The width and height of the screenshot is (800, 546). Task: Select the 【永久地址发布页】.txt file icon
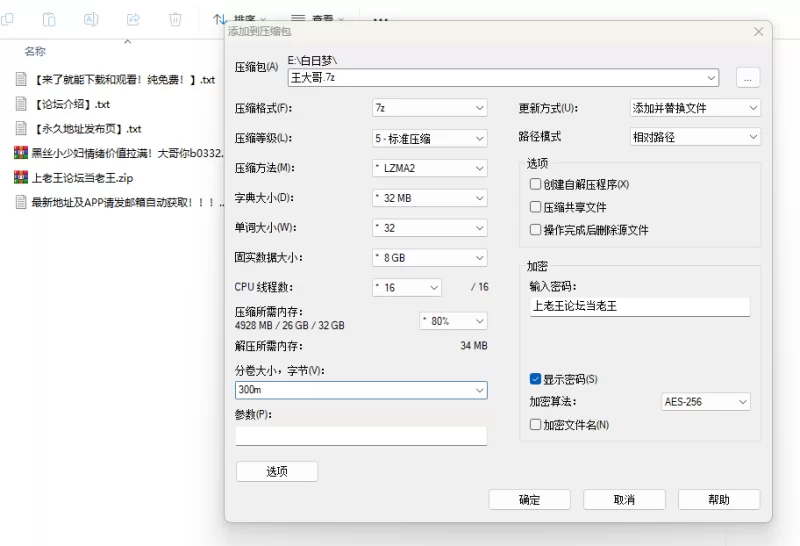coord(20,128)
